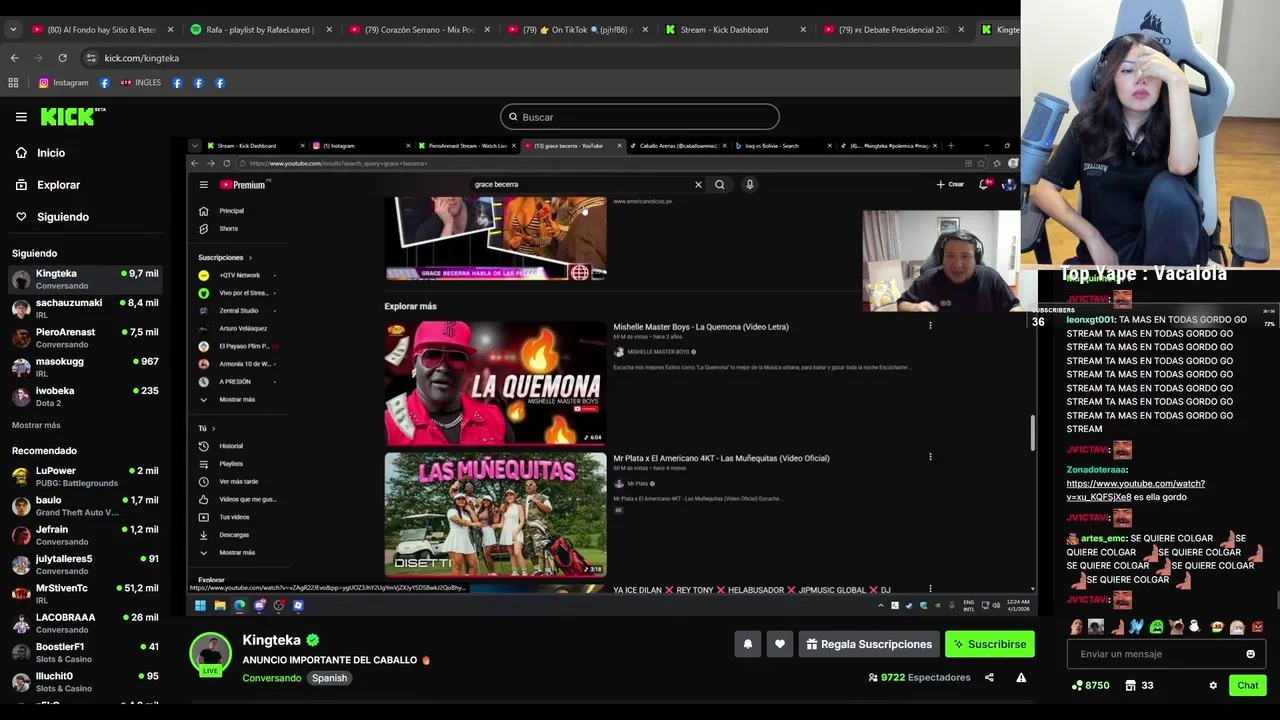Open INGLES bookmark in bookmarks bar
This screenshot has width=1280, height=720.
pos(141,83)
